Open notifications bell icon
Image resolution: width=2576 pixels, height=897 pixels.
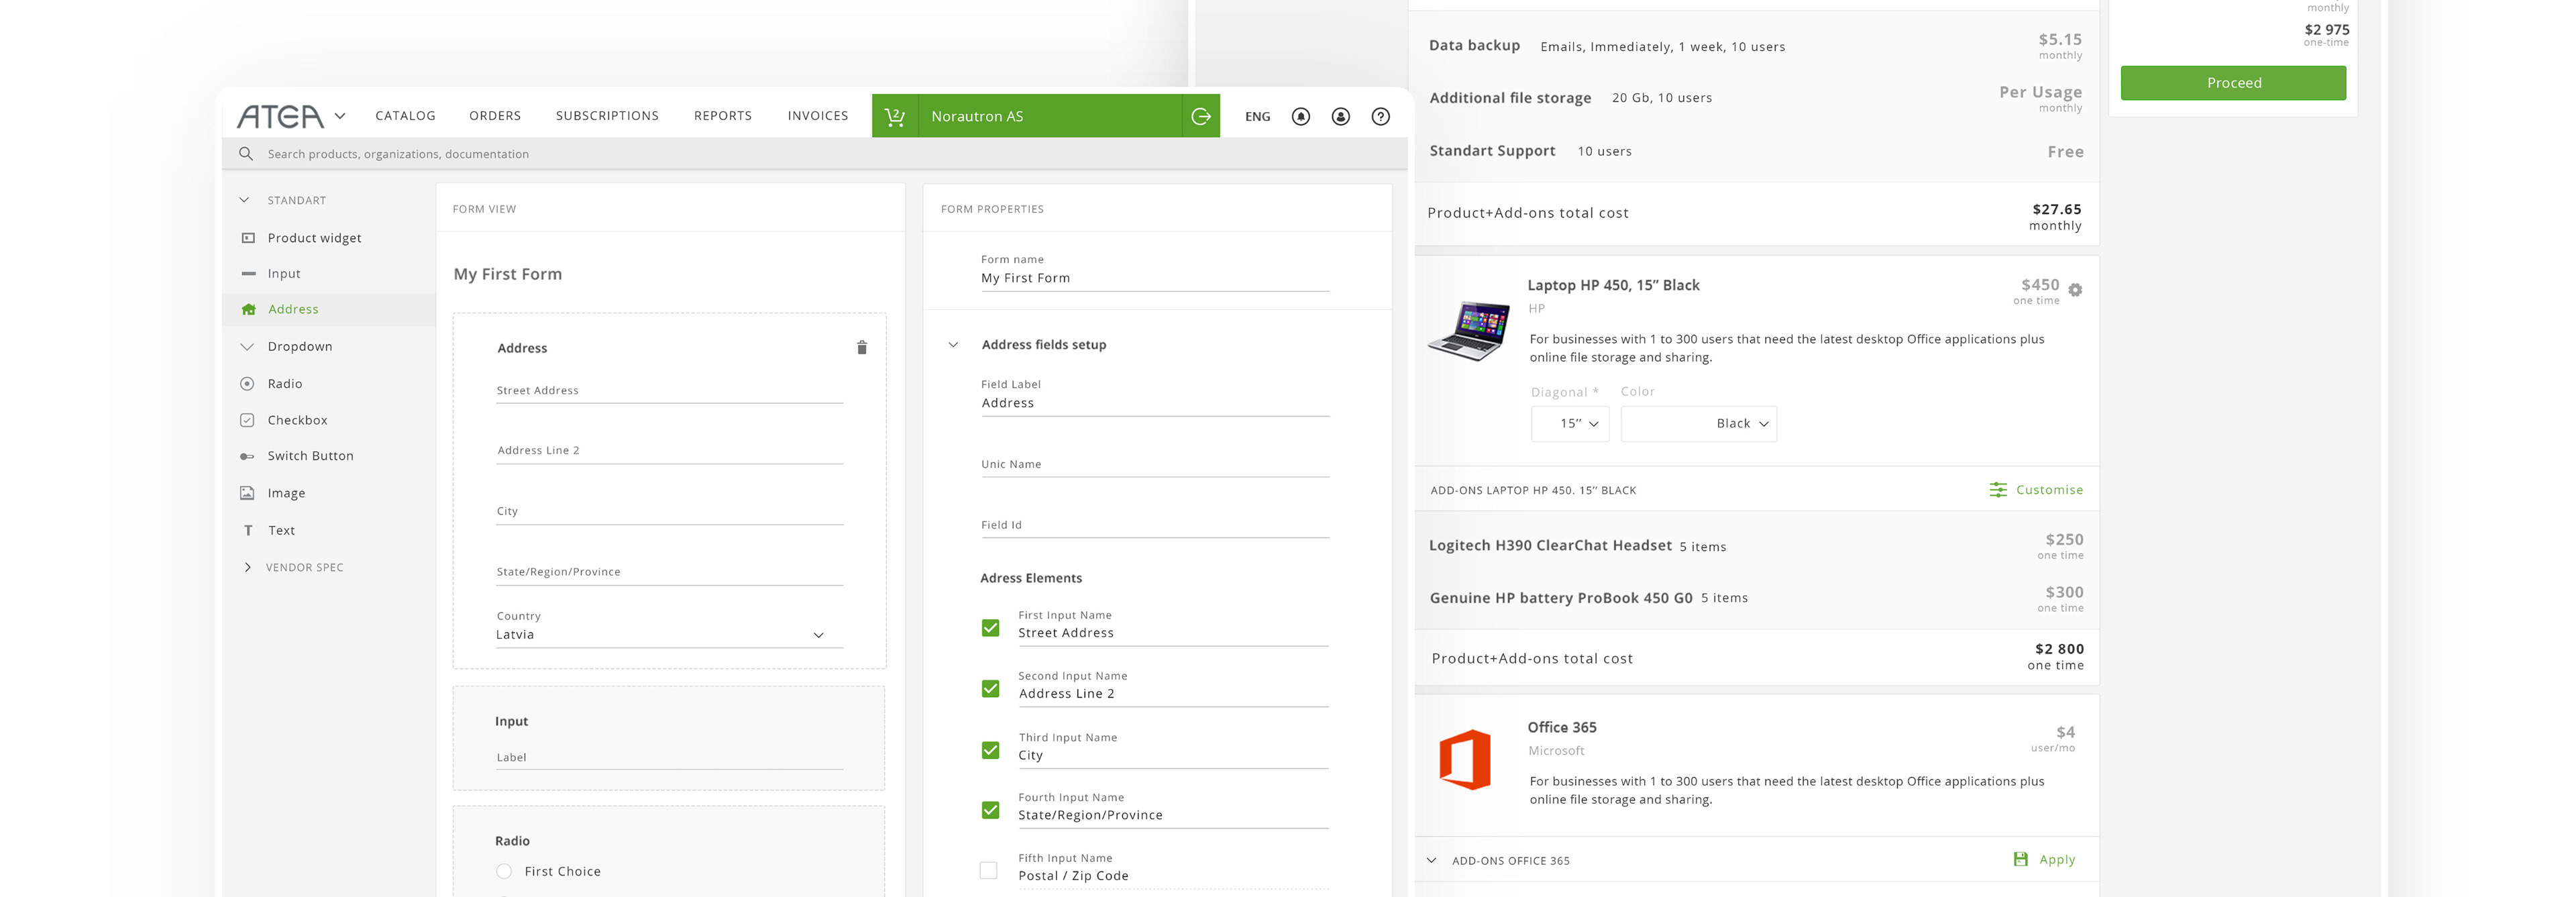pos(1301,117)
